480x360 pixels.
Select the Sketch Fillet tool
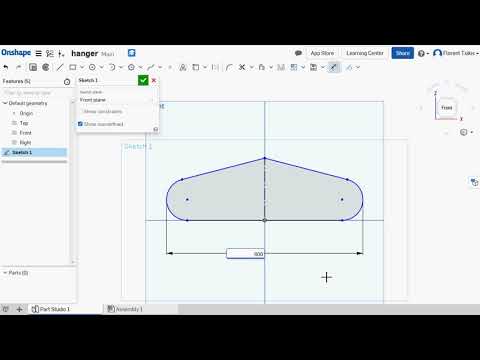pos(229,67)
